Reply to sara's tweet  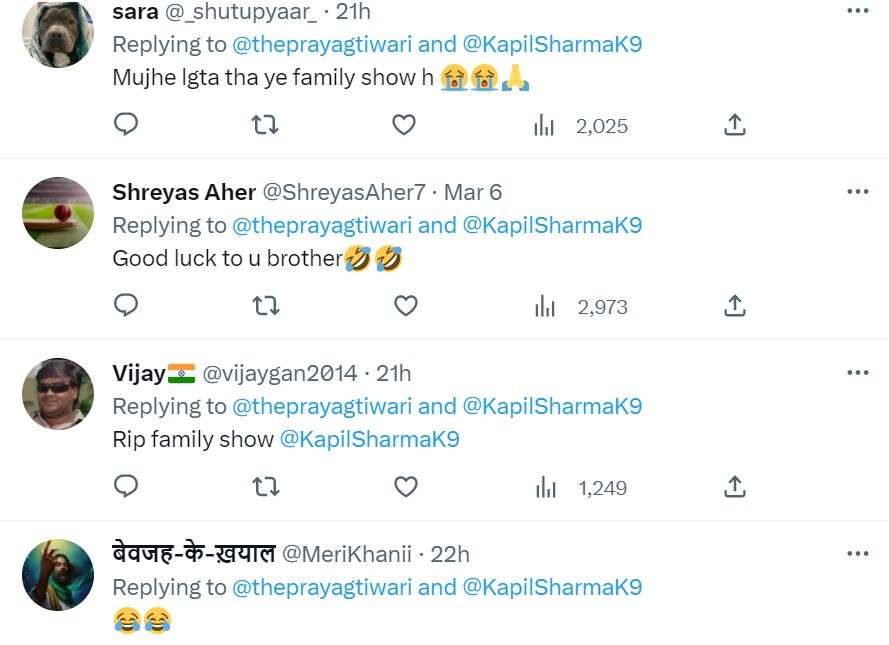[x=126, y=125]
